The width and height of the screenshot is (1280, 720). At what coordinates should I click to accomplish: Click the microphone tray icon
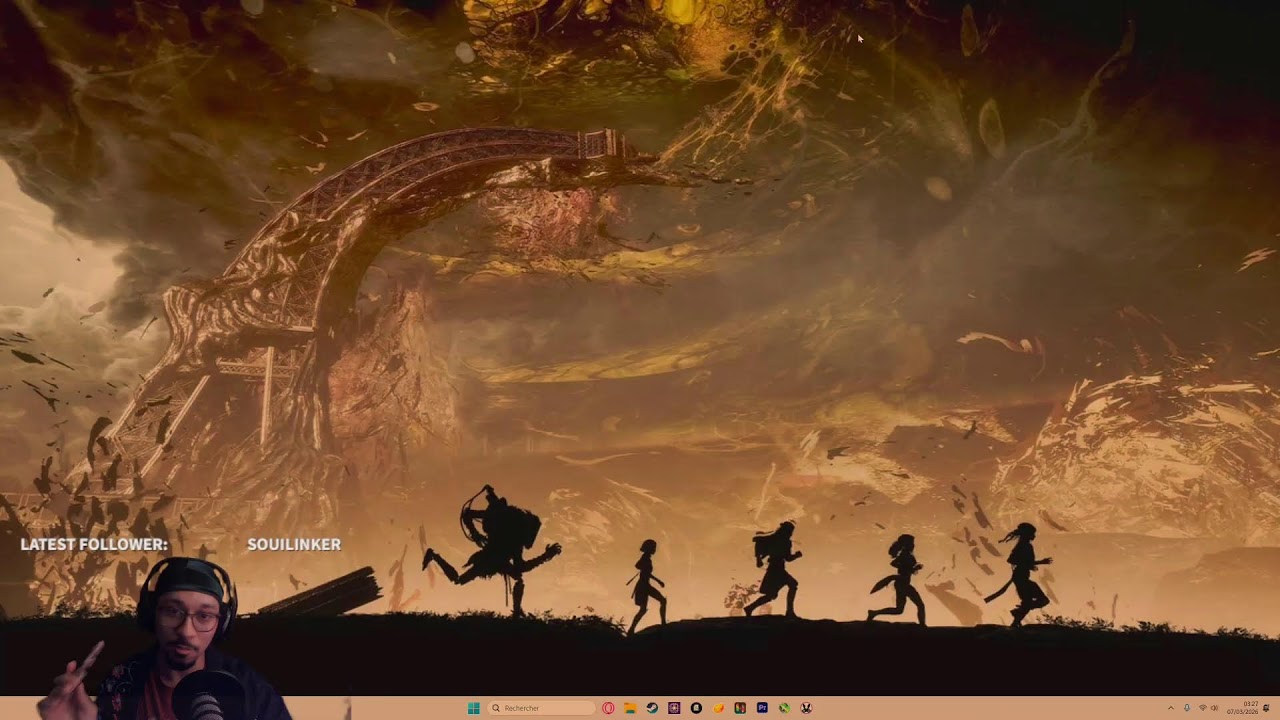1187,708
